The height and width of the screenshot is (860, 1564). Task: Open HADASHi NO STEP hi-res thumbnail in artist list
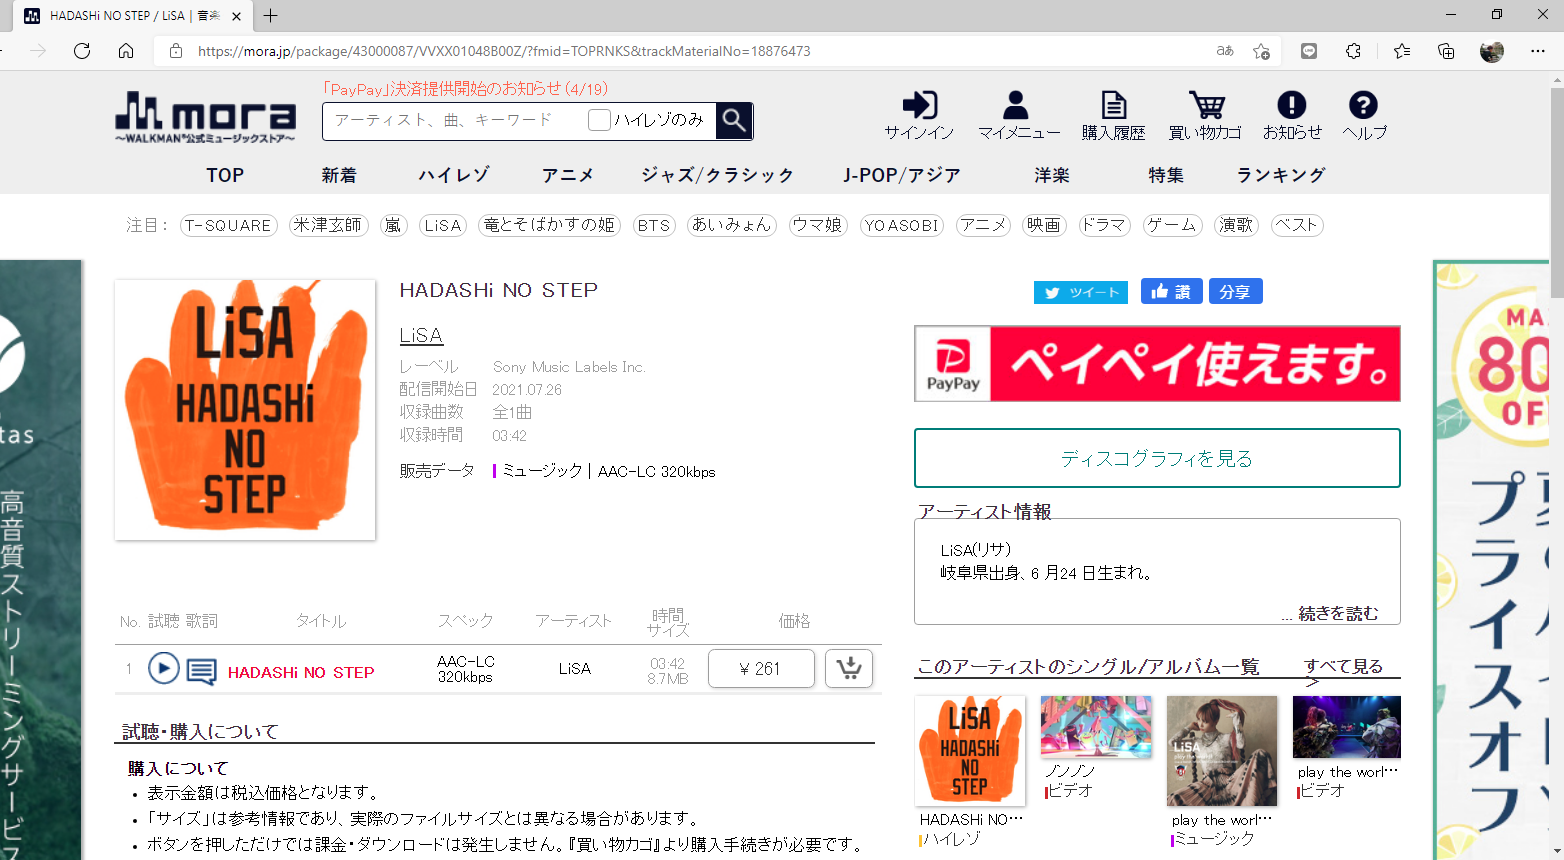pyautogui.click(x=970, y=751)
